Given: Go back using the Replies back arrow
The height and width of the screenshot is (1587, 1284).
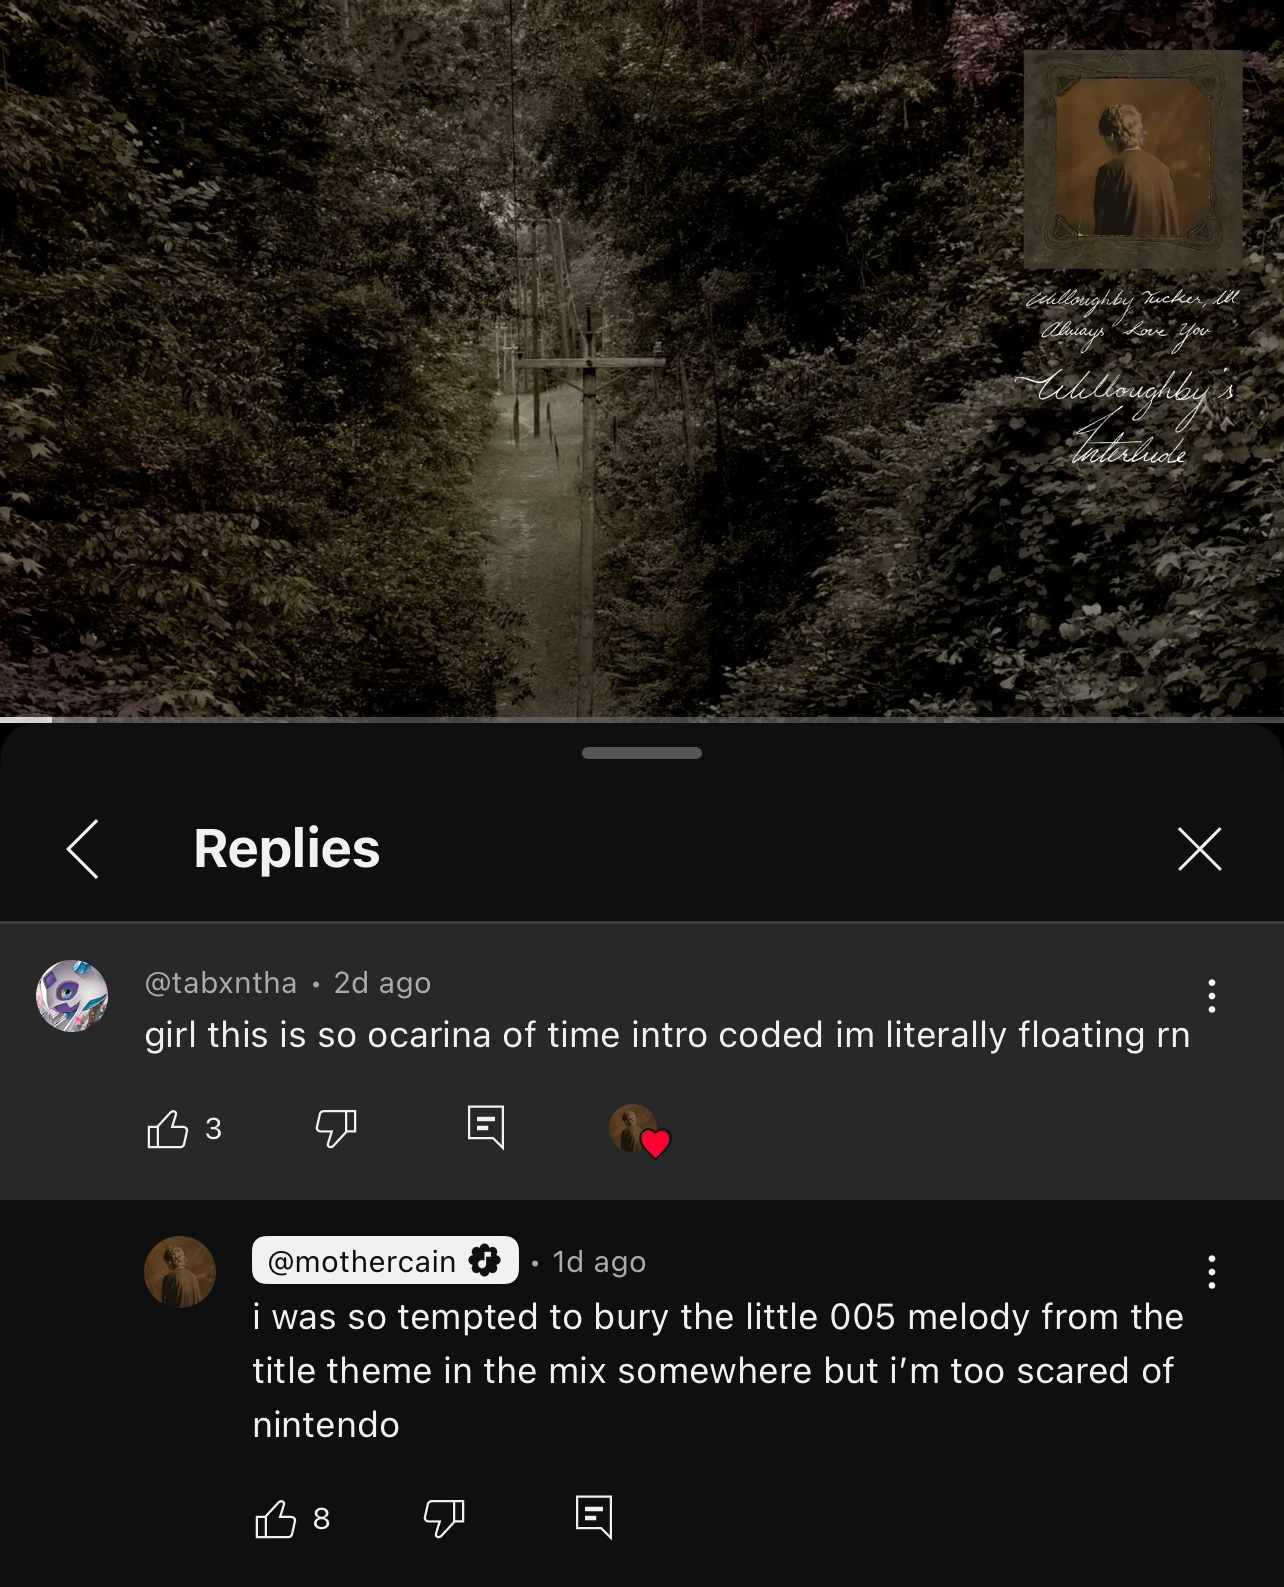Looking at the screenshot, I should [83, 849].
